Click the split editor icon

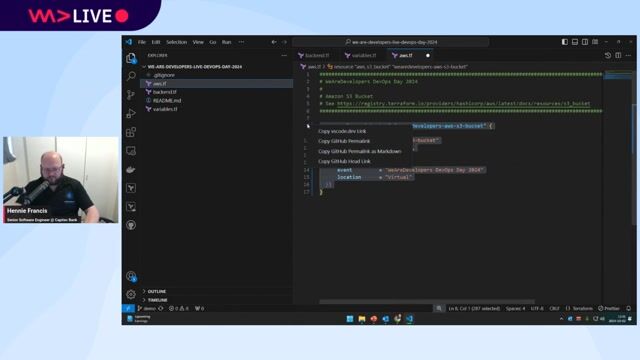[x=618, y=56]
